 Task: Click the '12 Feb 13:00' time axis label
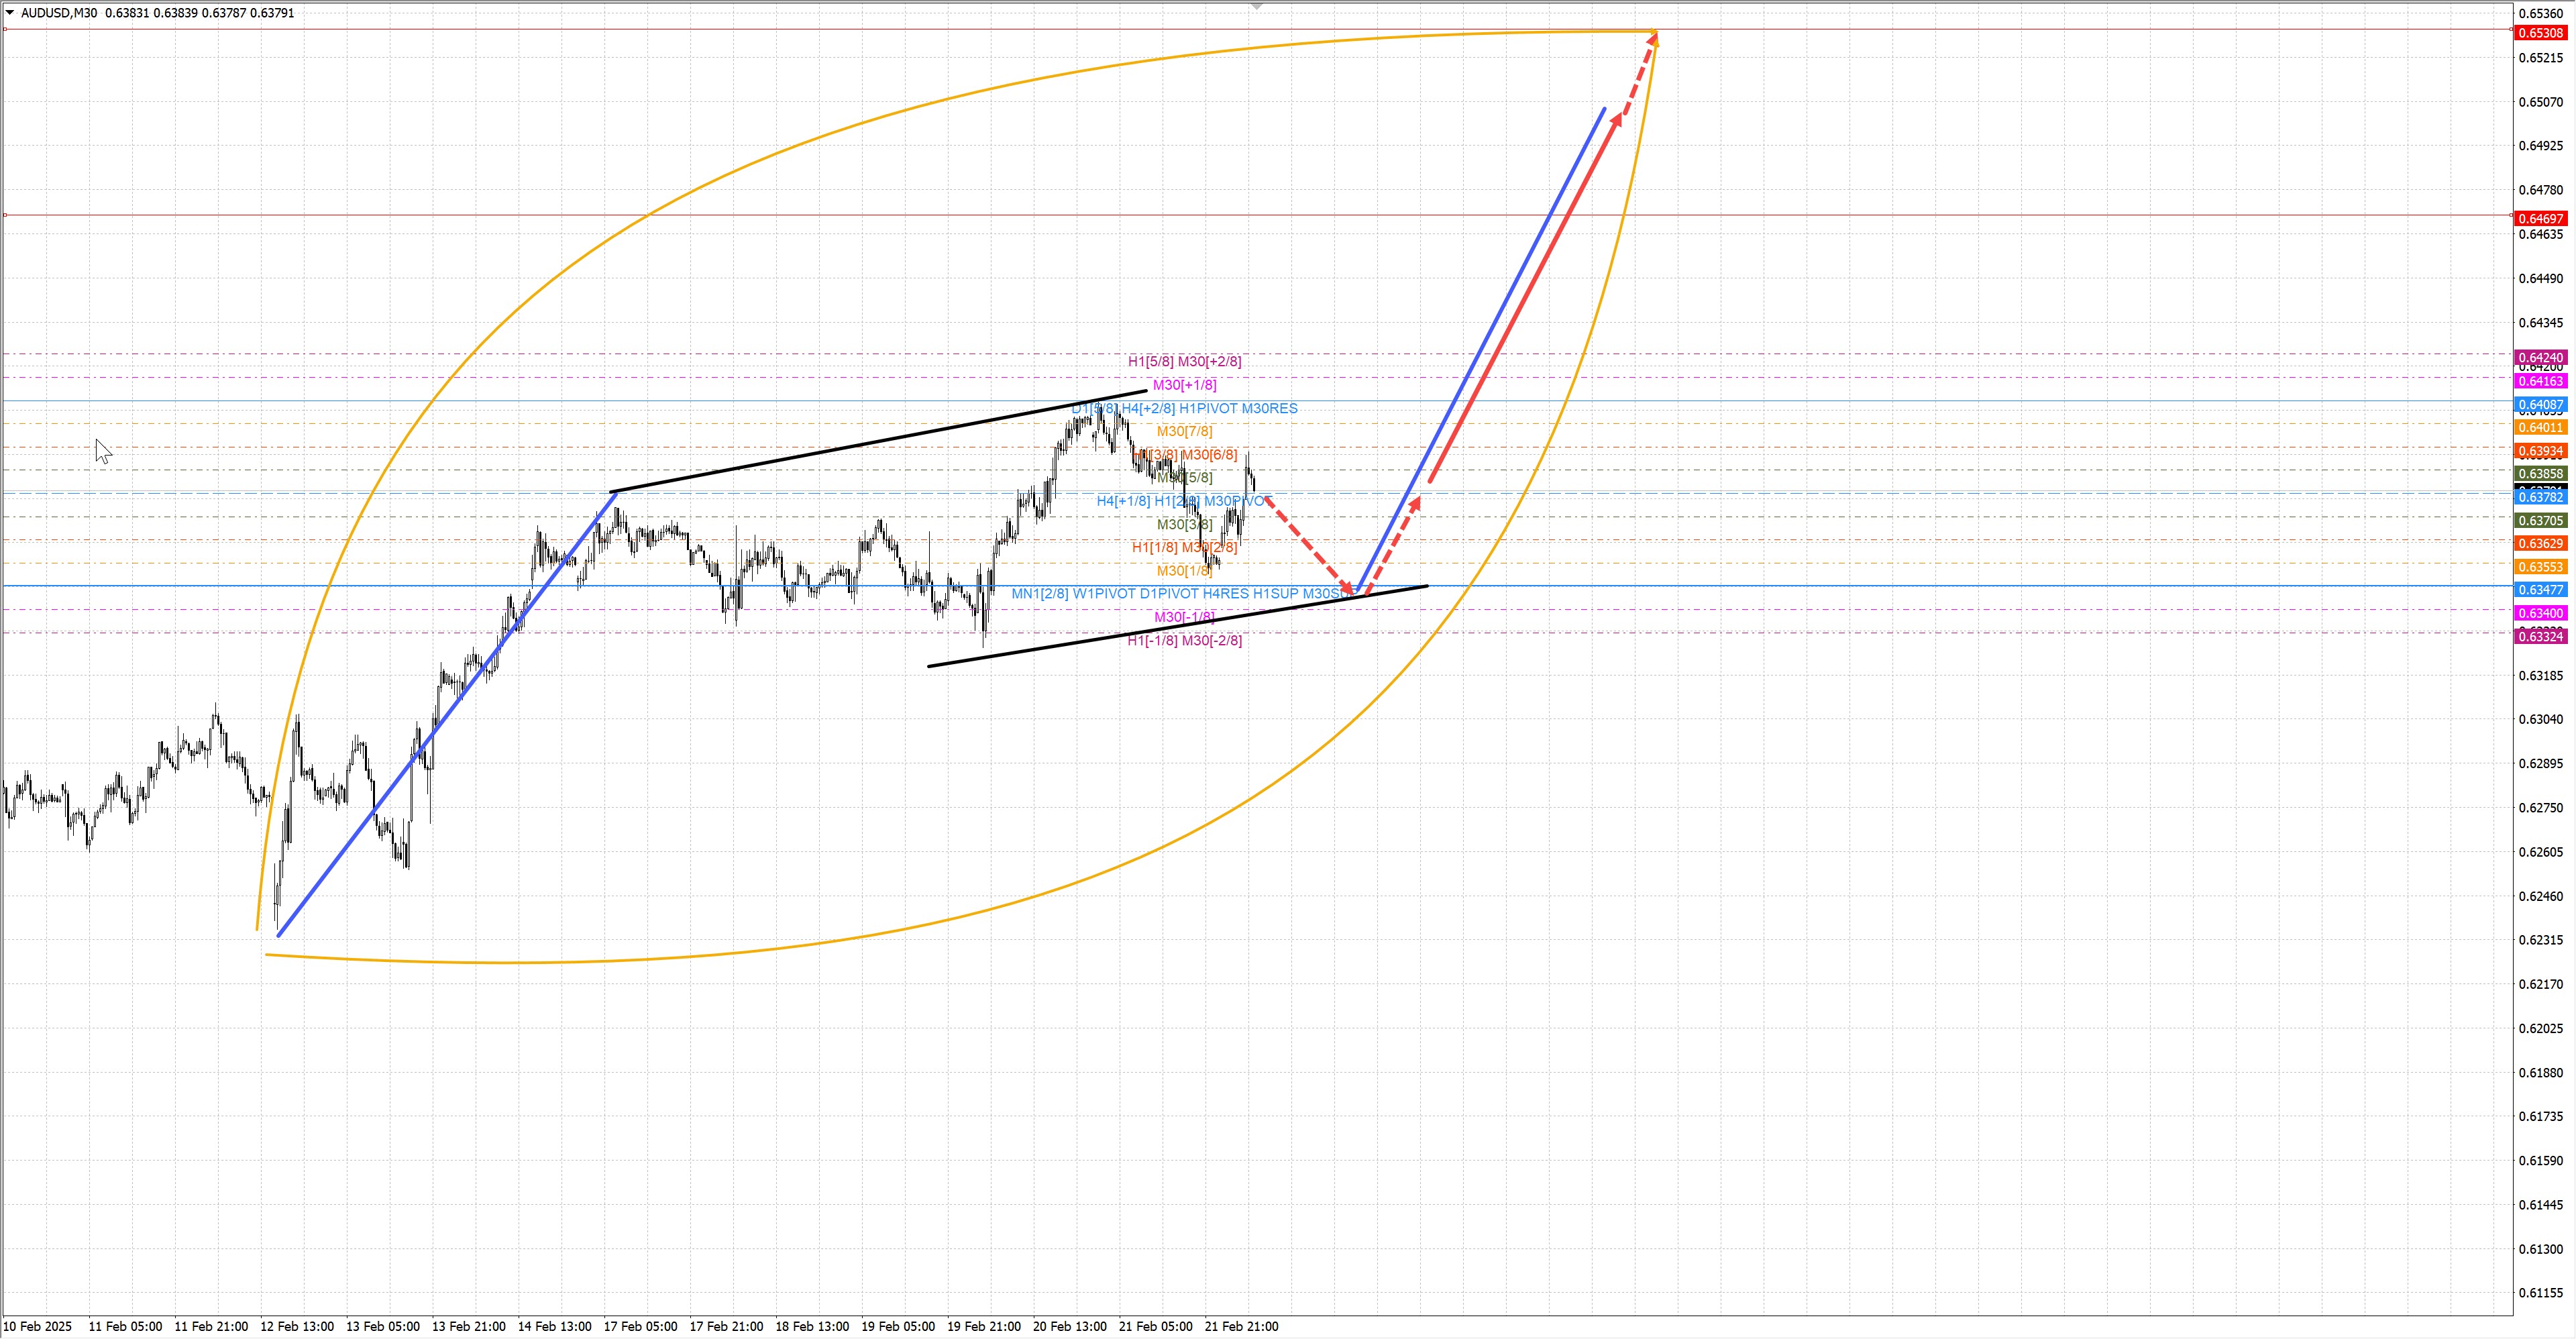coord(297,1326)
